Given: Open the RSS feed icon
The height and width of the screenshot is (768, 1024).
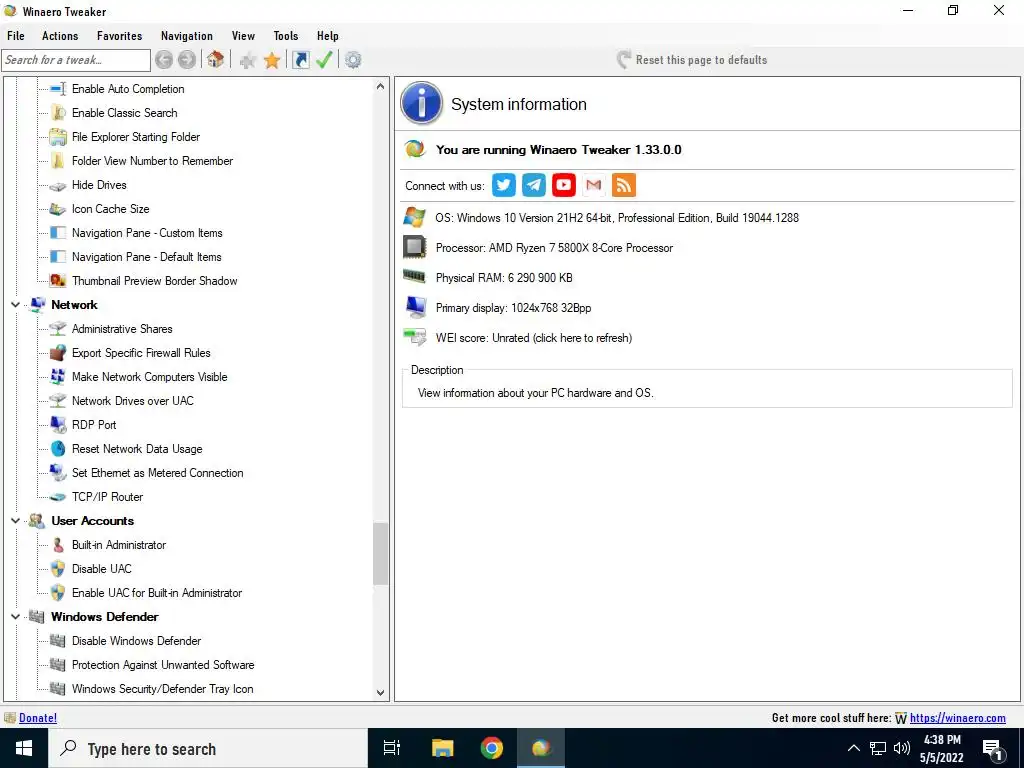Looking at the screenshot, I should coord(624,185).
